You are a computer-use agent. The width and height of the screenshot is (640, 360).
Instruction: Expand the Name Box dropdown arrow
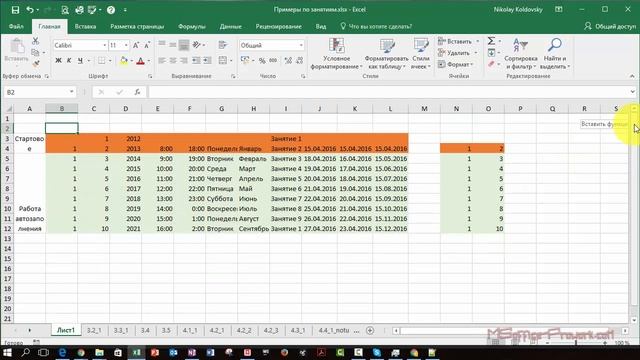71,92
